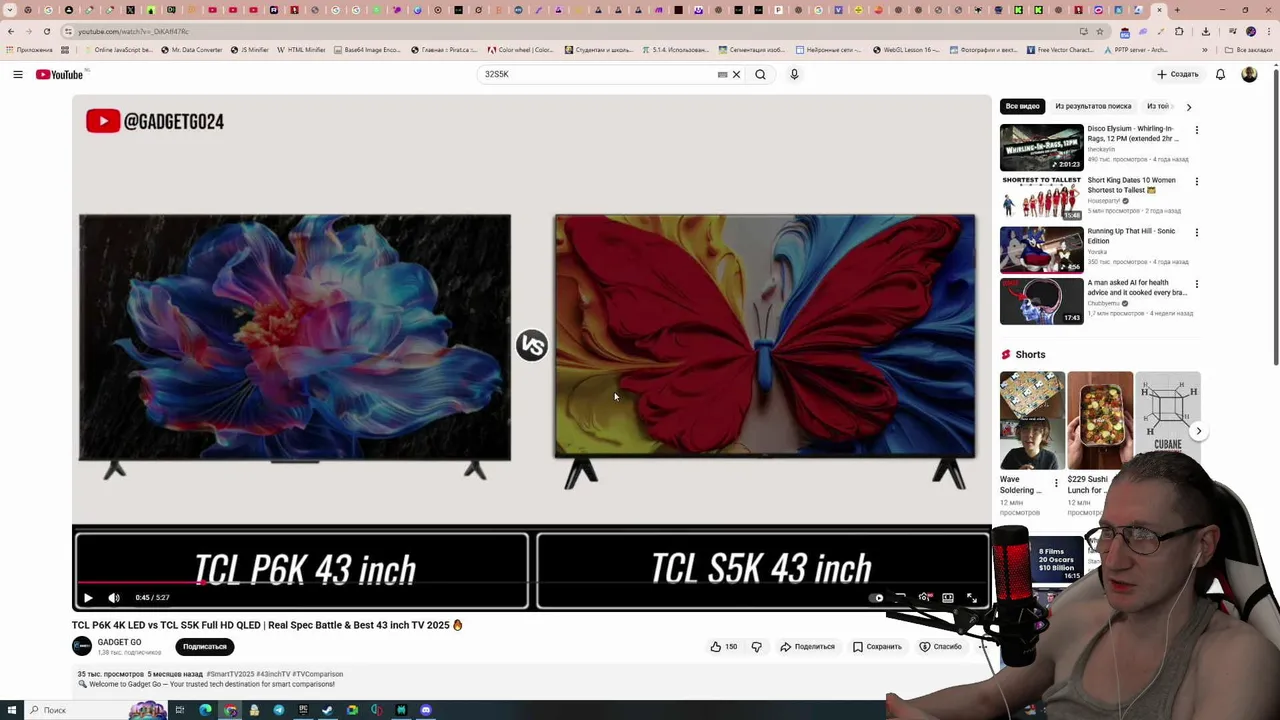The height and width of the screenshot is (720, 1280).
Task: Open Windows Start menu
Action: pyautogui.click(x=11, y=710)
